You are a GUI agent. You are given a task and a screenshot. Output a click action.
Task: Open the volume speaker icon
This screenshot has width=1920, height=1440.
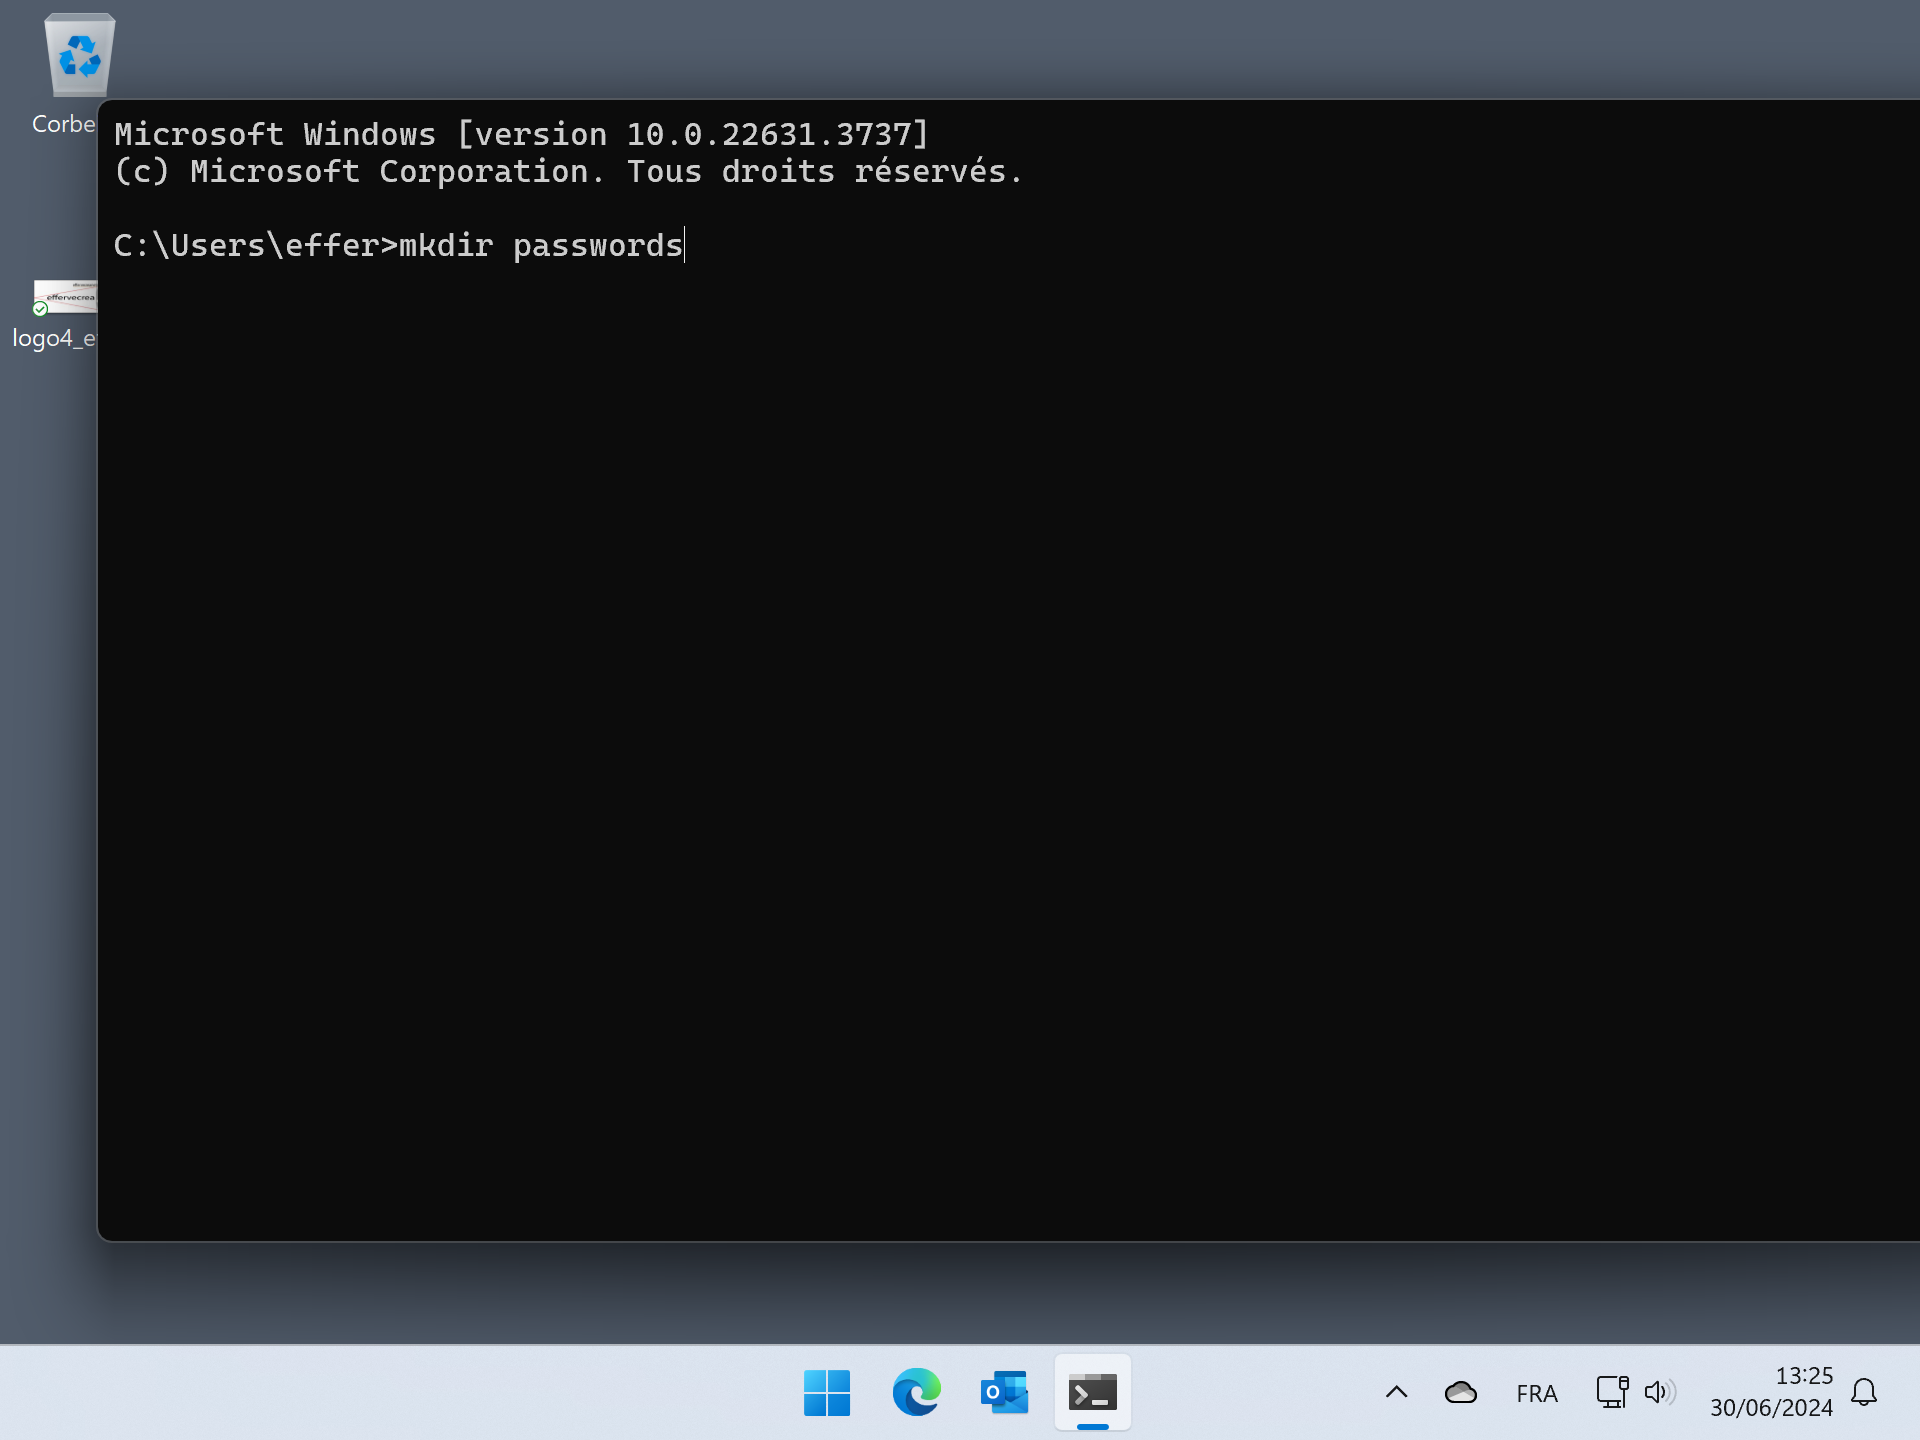[1660, 1392]
